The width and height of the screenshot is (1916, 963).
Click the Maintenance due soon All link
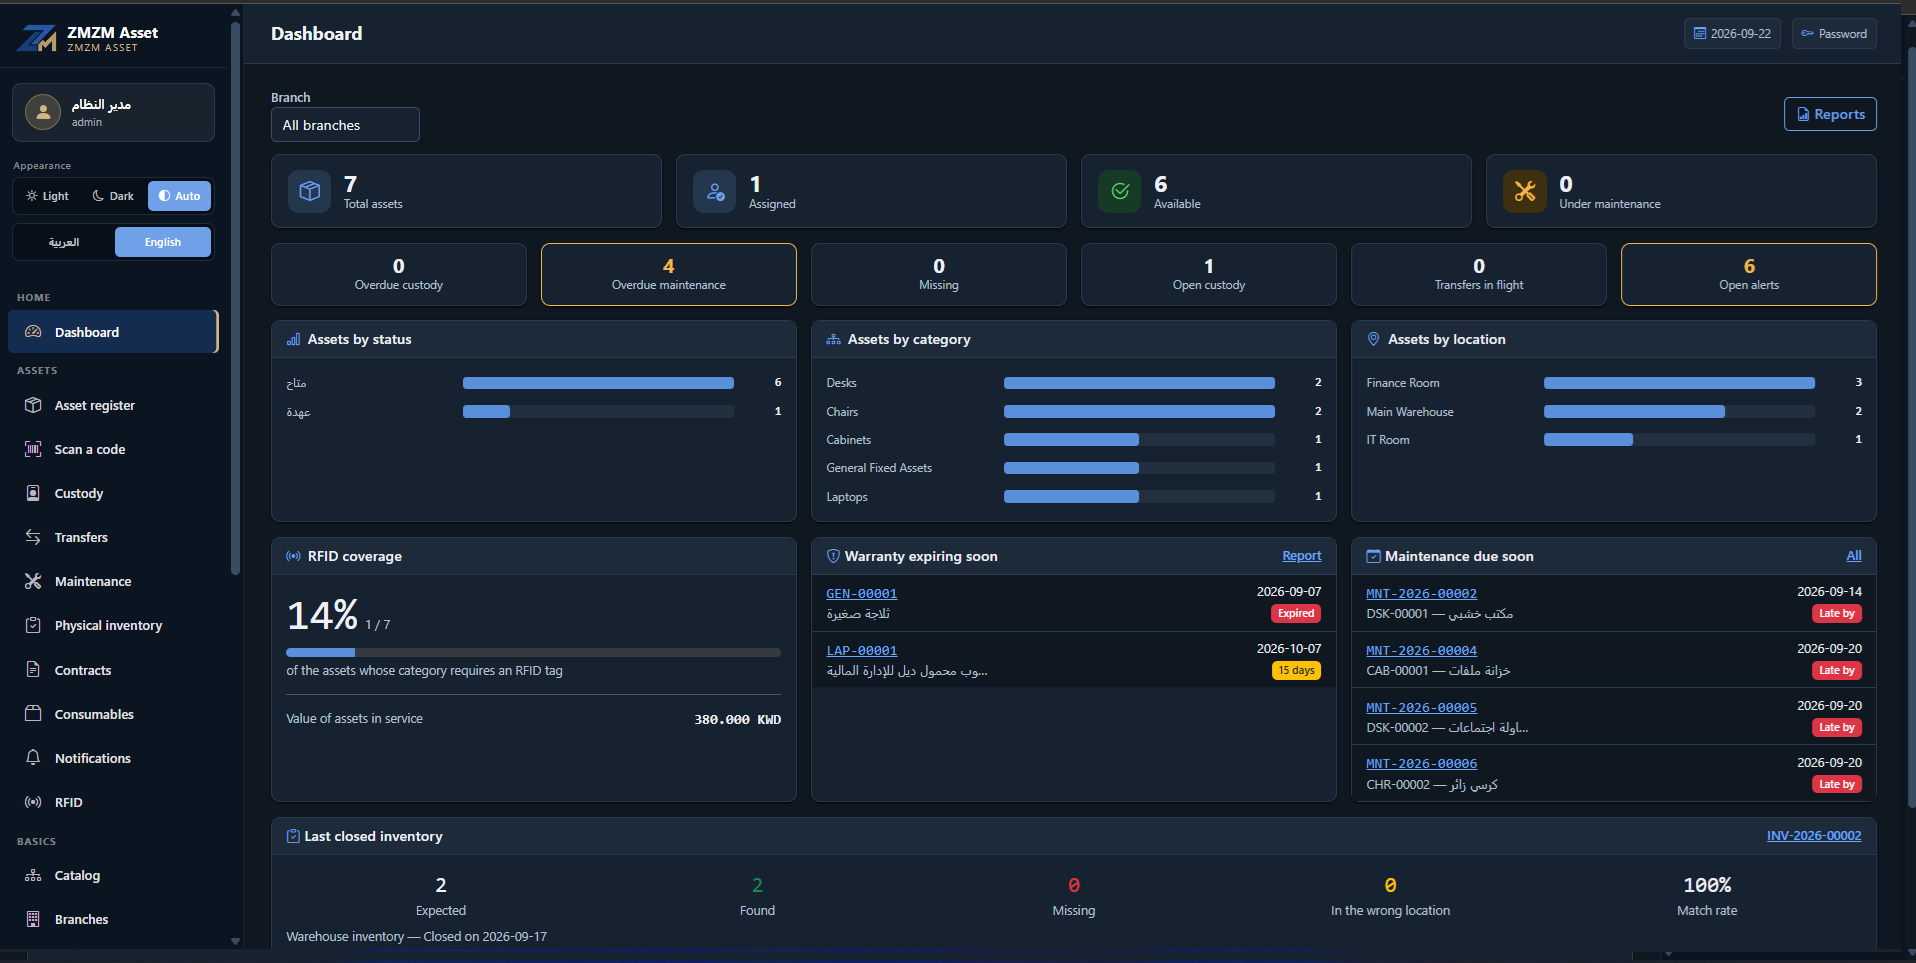tap(1854, 556)
